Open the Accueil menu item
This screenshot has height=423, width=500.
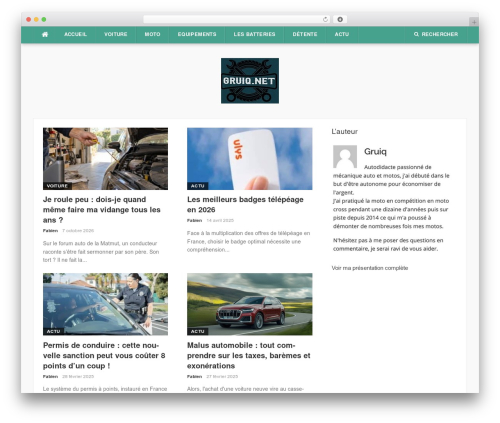pos(75,34)
